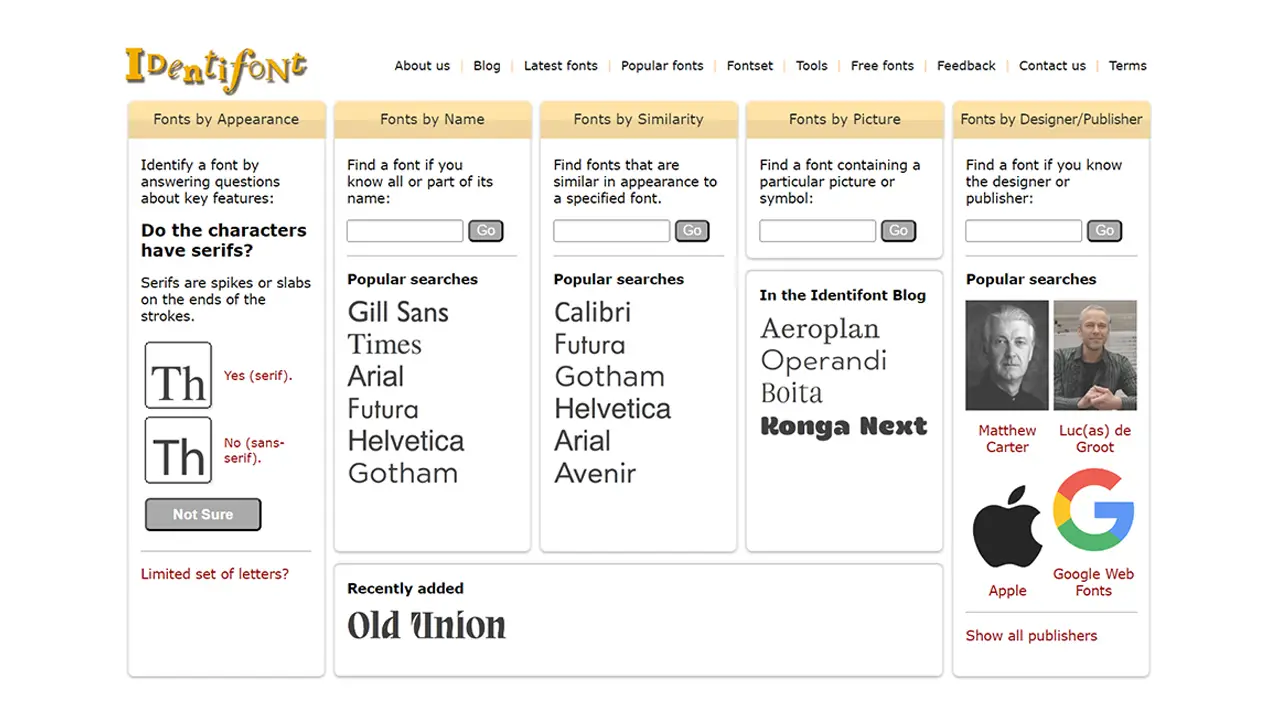Open Calibri in similarity searches
1280x720 pixels.
pyautogui.click(x=592, y=312)
